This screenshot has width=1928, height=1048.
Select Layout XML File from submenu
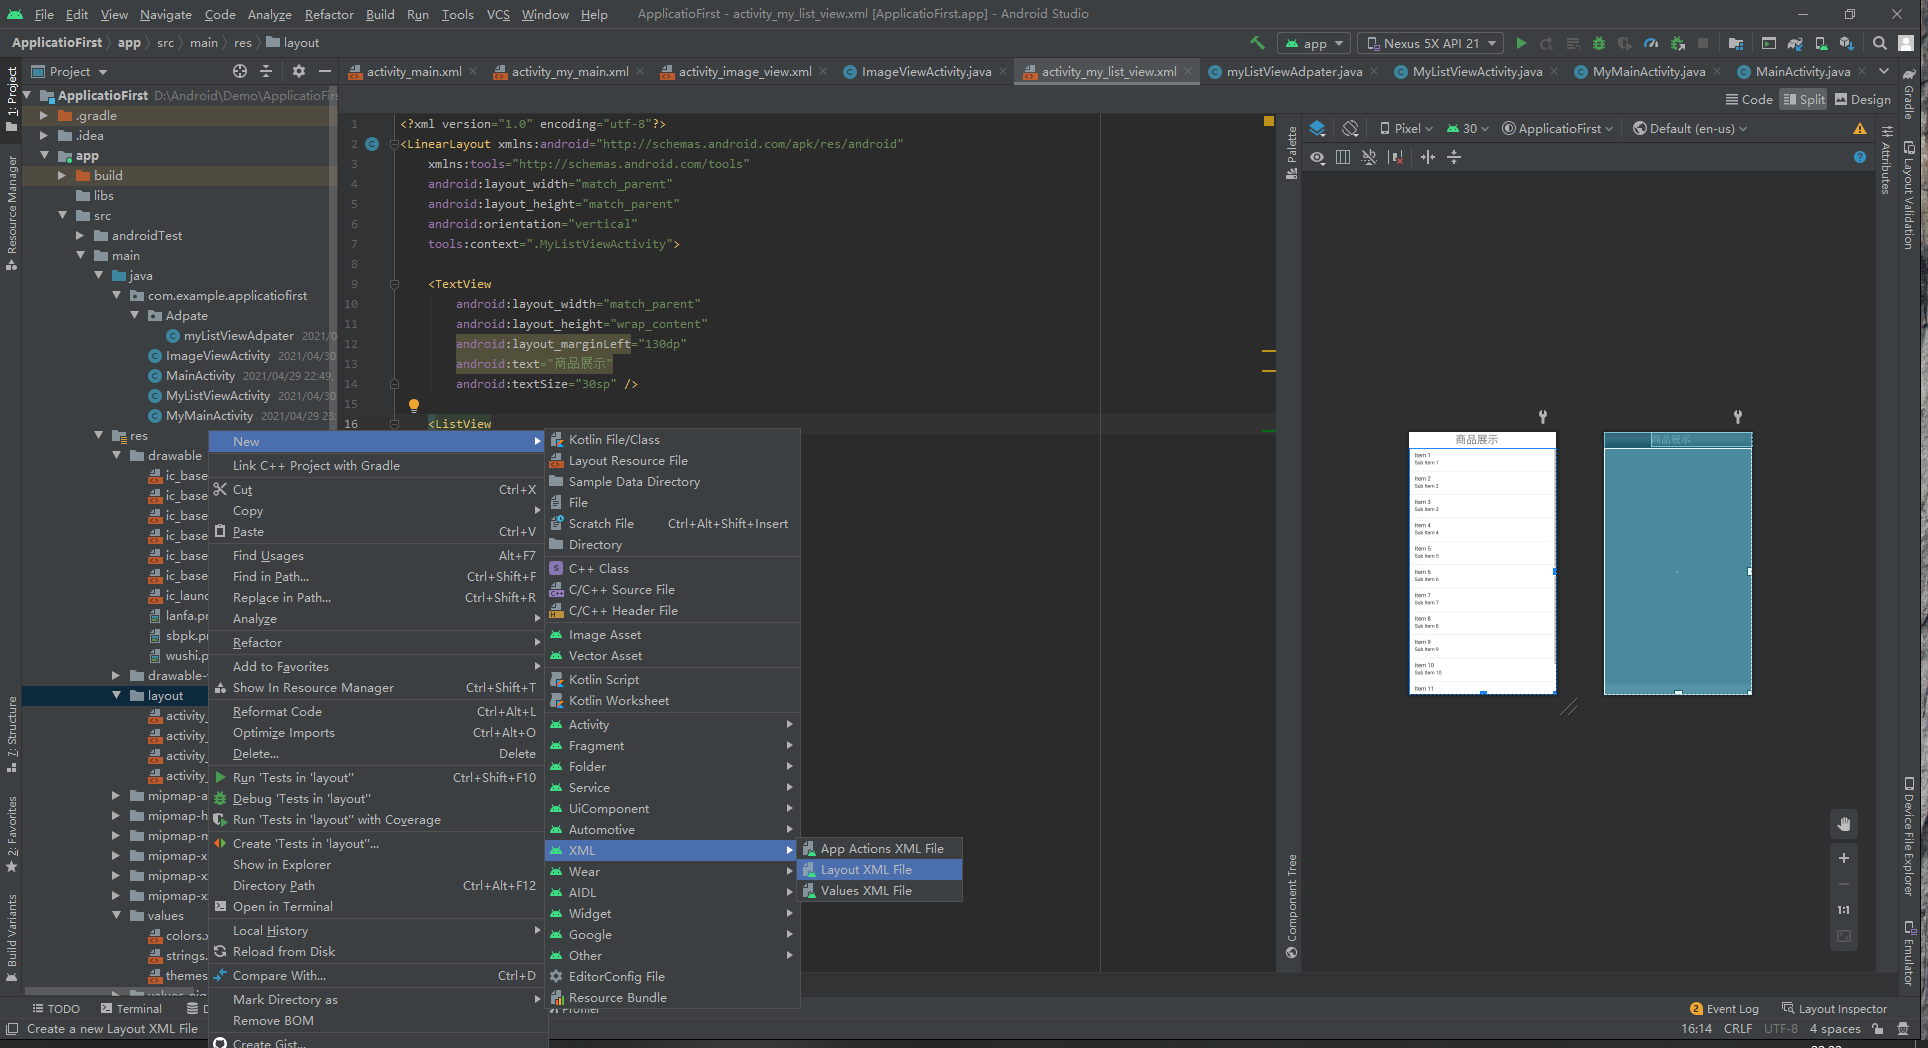(881, 870)
